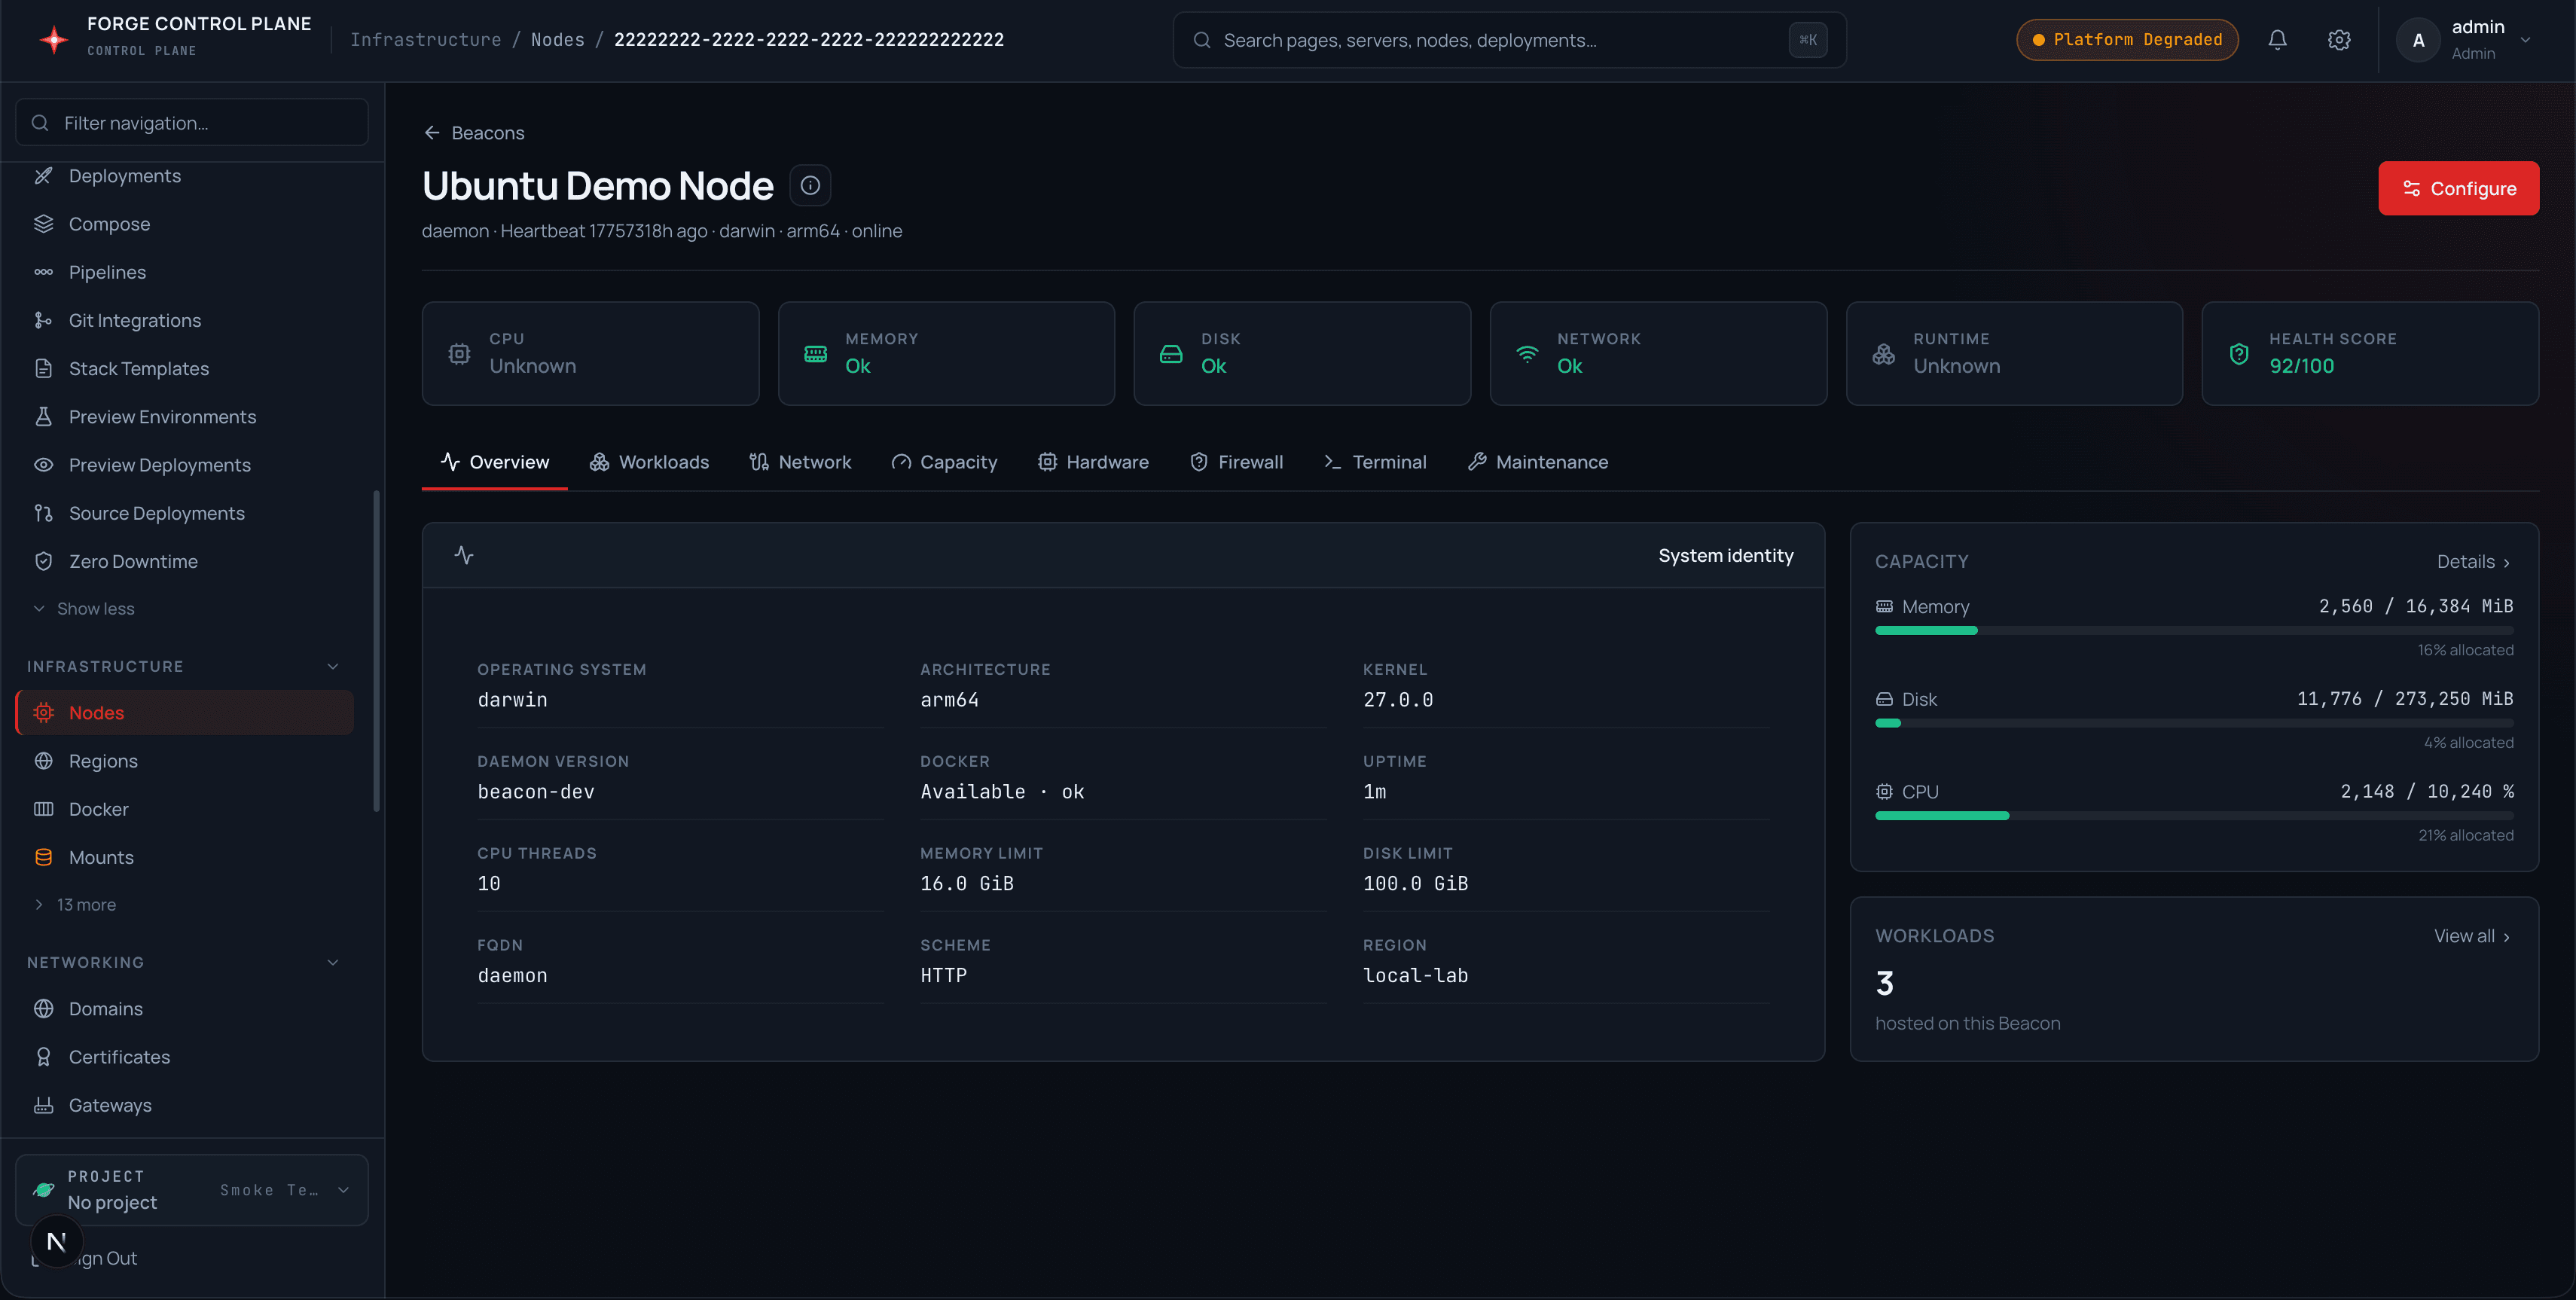Focus the Filter navigation input
The image size is (2576, 1300).
pos(192,123)
